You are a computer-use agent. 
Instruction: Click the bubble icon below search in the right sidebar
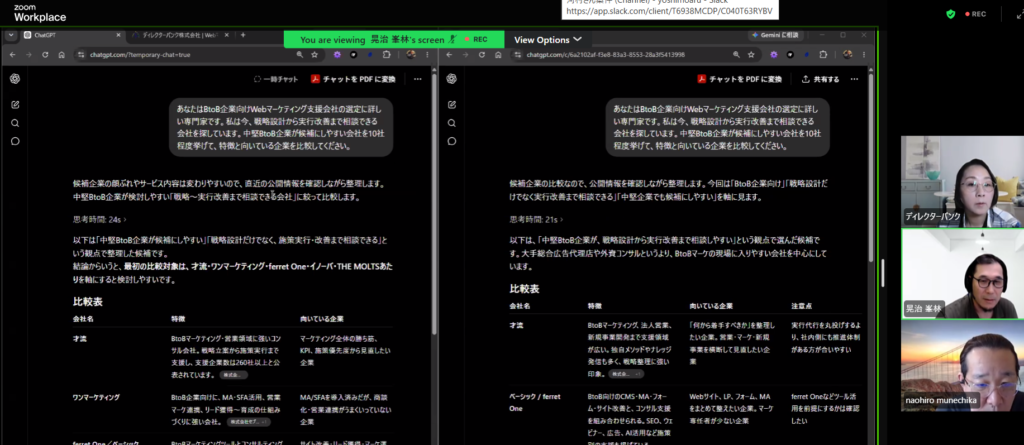451,141
